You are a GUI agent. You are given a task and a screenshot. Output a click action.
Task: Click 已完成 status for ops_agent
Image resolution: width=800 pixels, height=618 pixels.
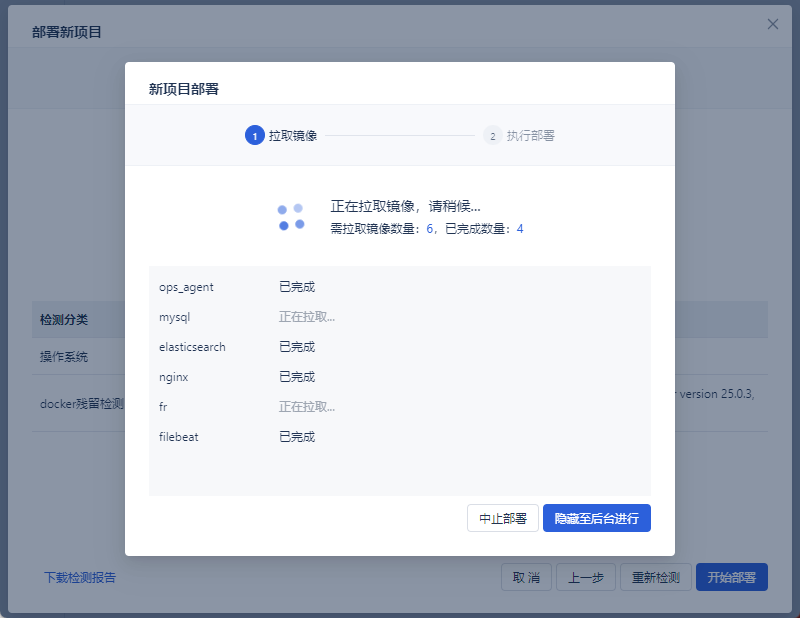[x=297, y=287]
